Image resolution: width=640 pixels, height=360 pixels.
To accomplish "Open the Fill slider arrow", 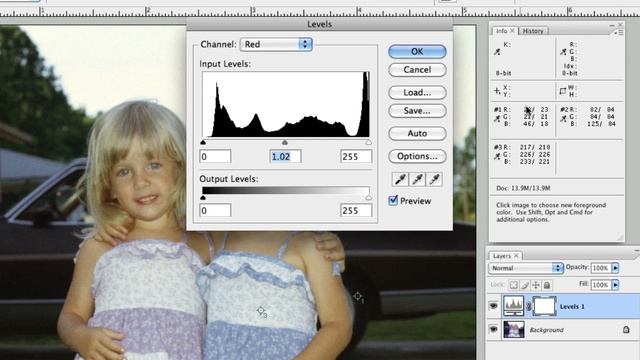I will [x=616, y=284].
